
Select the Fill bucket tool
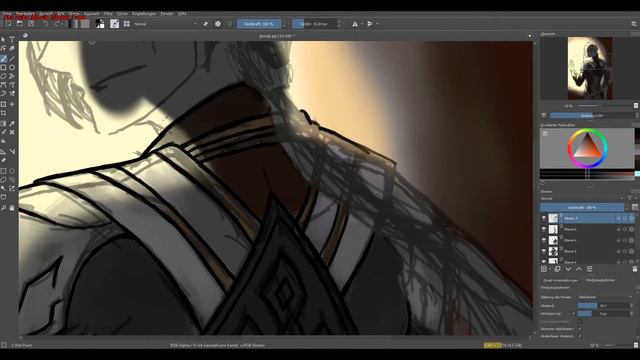point(3,141)
